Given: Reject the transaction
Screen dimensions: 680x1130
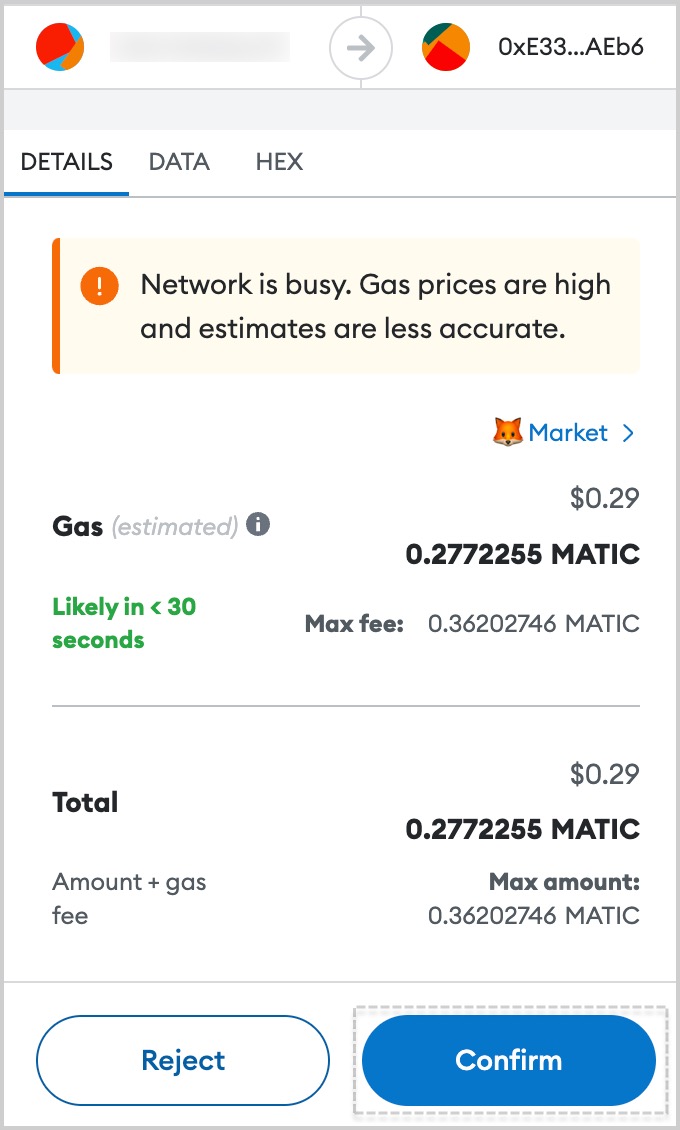Looking at the screenshot, I should pyautogui.click(x=183, y=1060).
